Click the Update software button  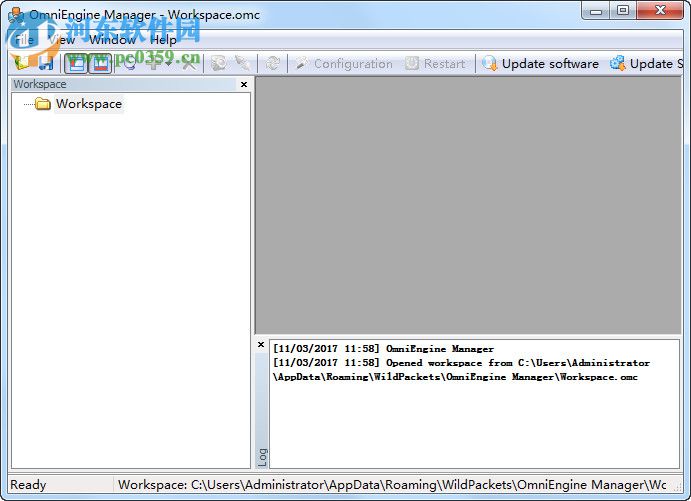click(x=540, y=64)
